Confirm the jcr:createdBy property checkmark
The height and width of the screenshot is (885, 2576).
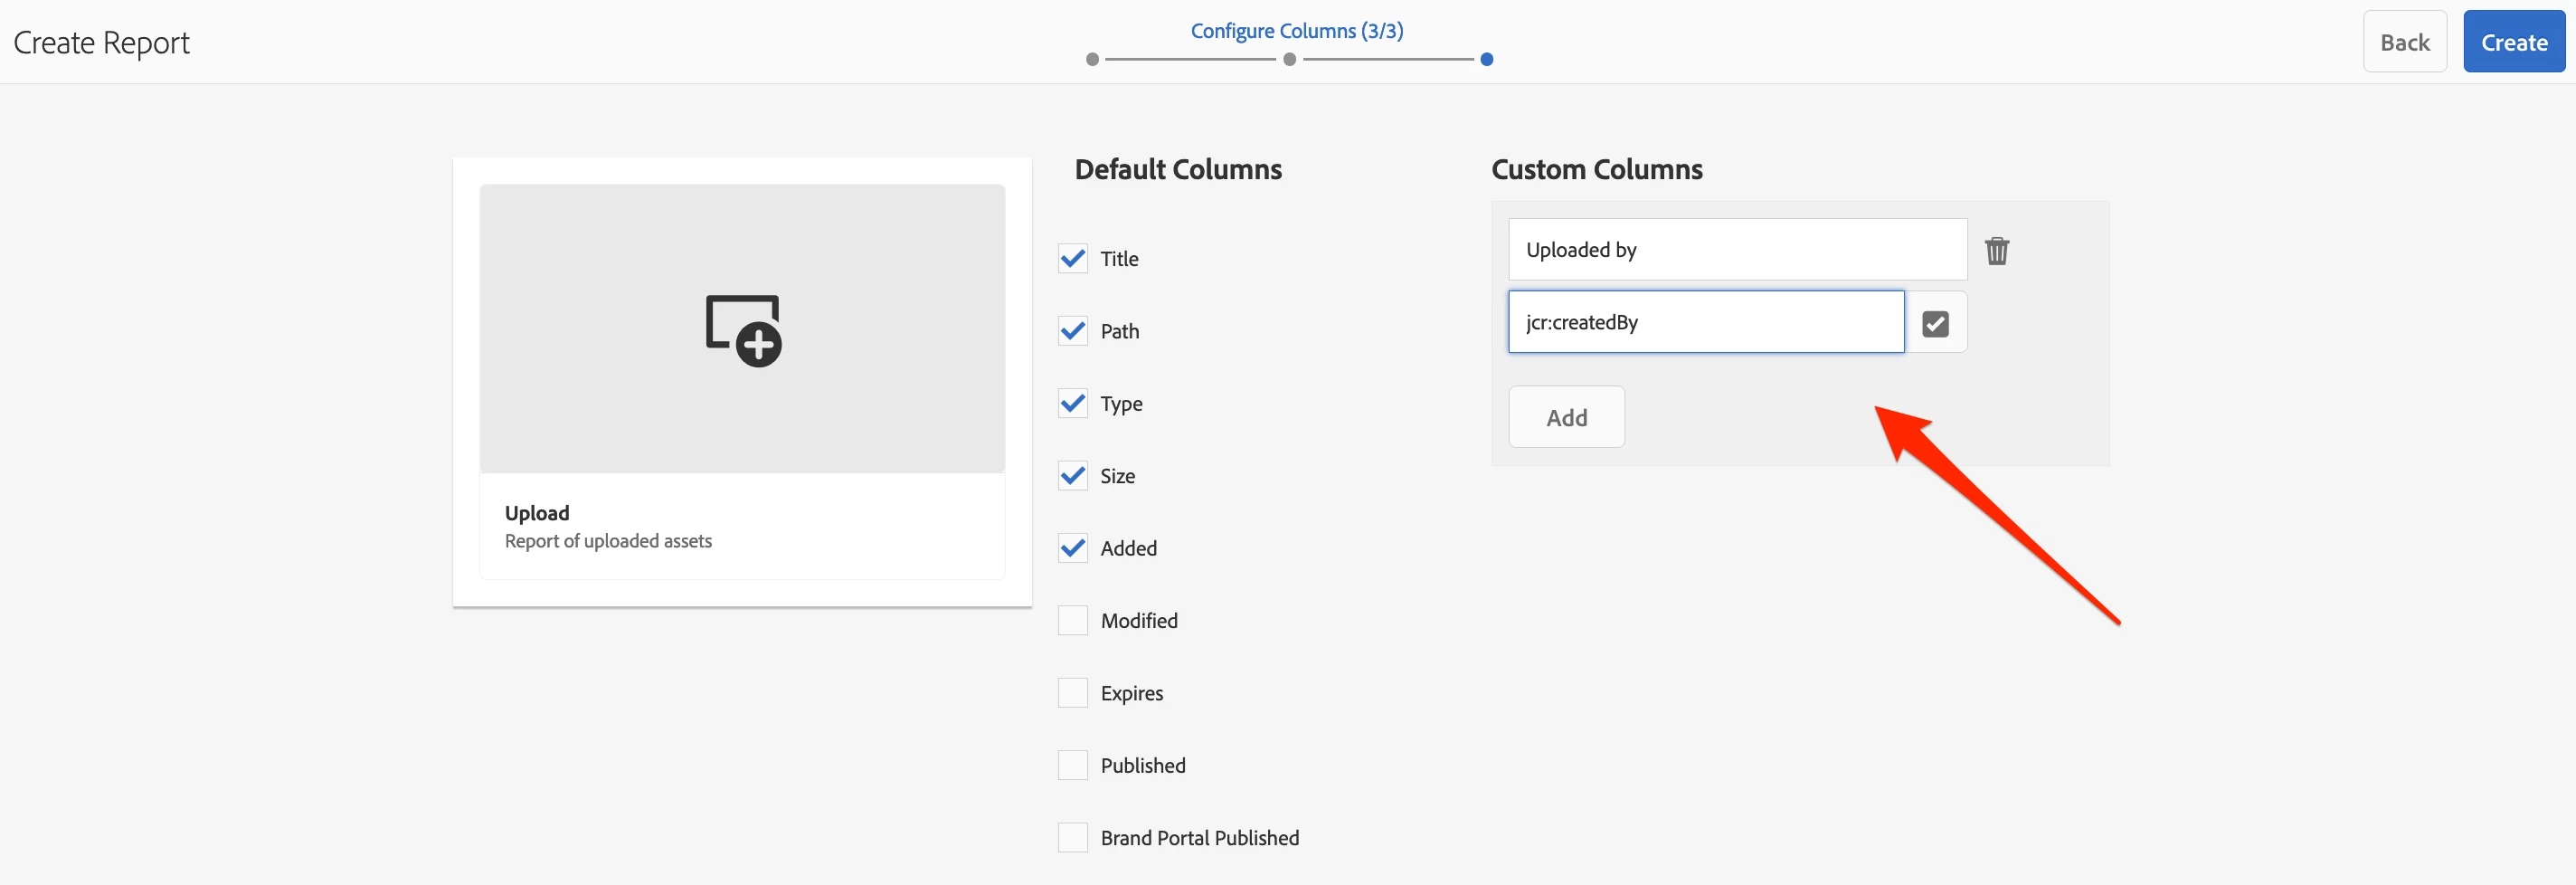click(x=1935, y=323)
